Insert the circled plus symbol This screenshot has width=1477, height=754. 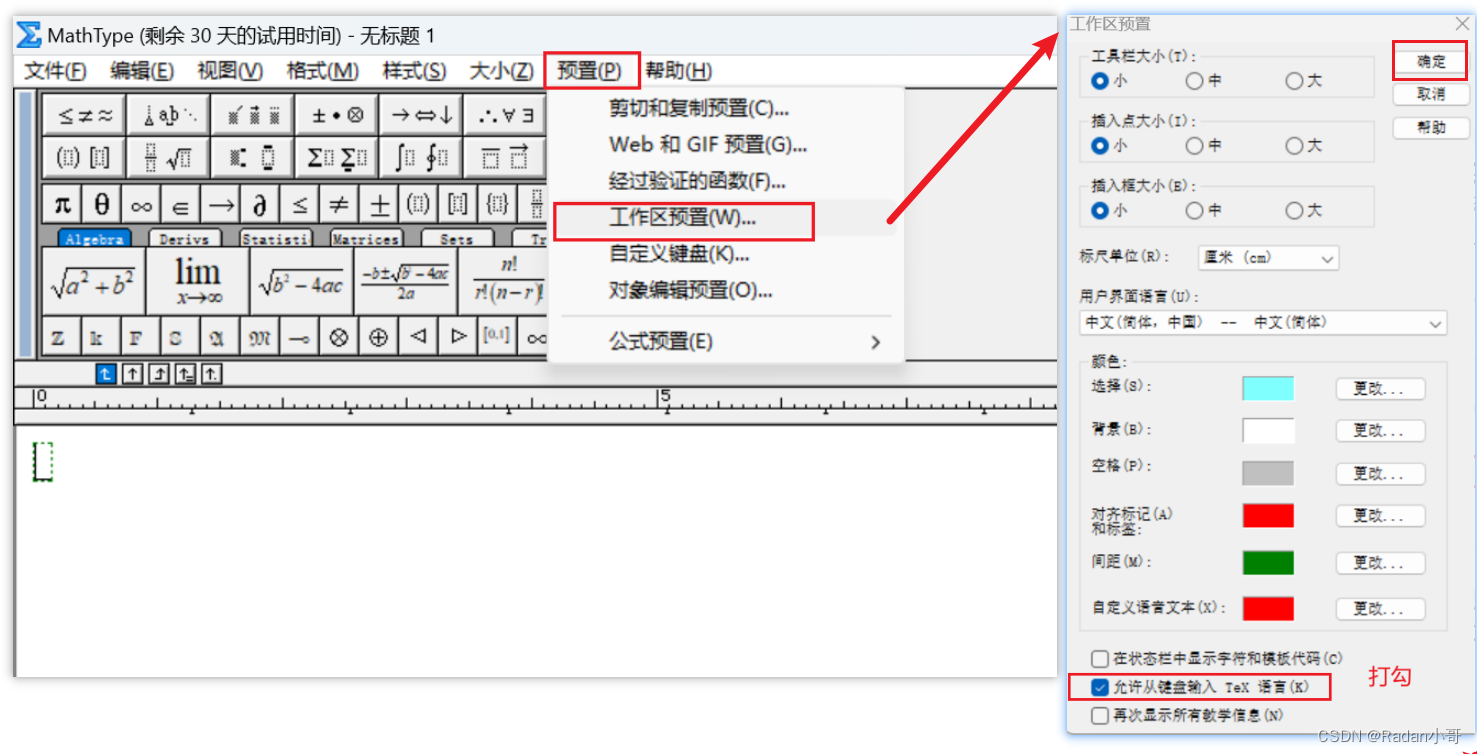[x=378, y=337]
